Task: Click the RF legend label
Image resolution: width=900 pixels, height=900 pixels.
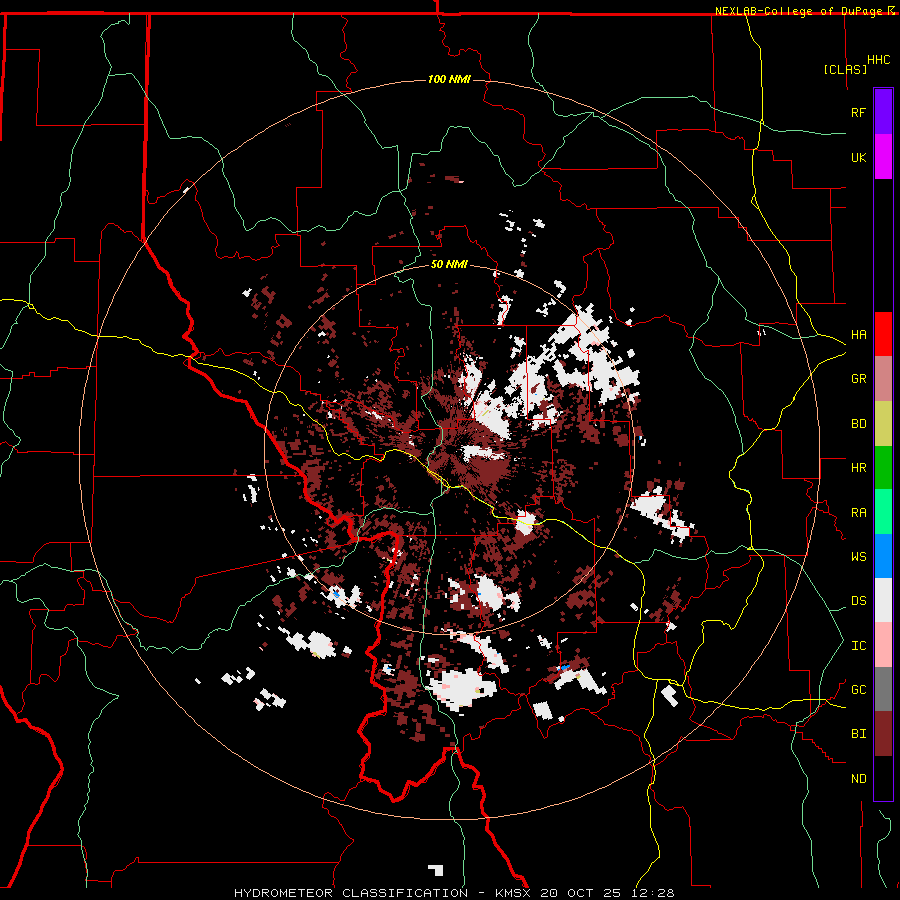Action: click(858, 112)
